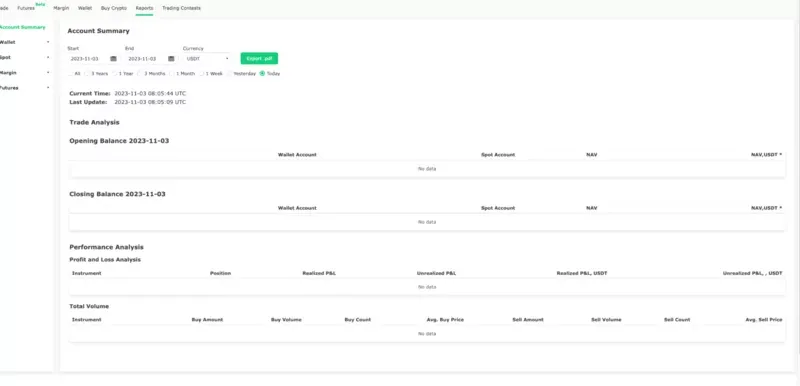Click the Avg. Sell Price column header
Viewport: 800px width, 386px height.
764,320
